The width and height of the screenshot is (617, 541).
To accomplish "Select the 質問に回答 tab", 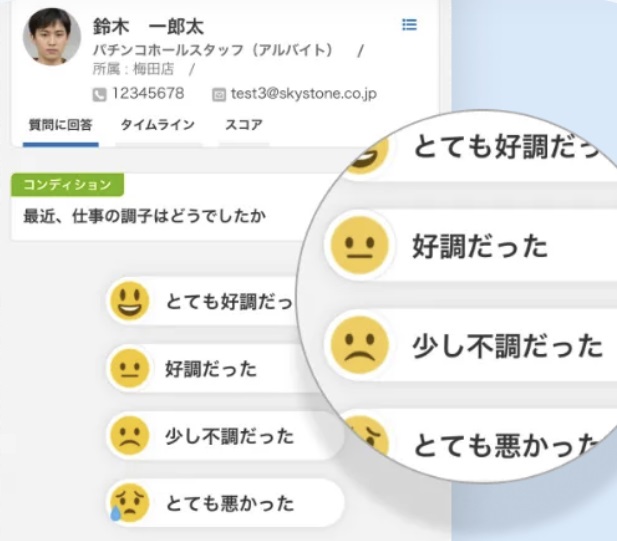I will (61, 125).
